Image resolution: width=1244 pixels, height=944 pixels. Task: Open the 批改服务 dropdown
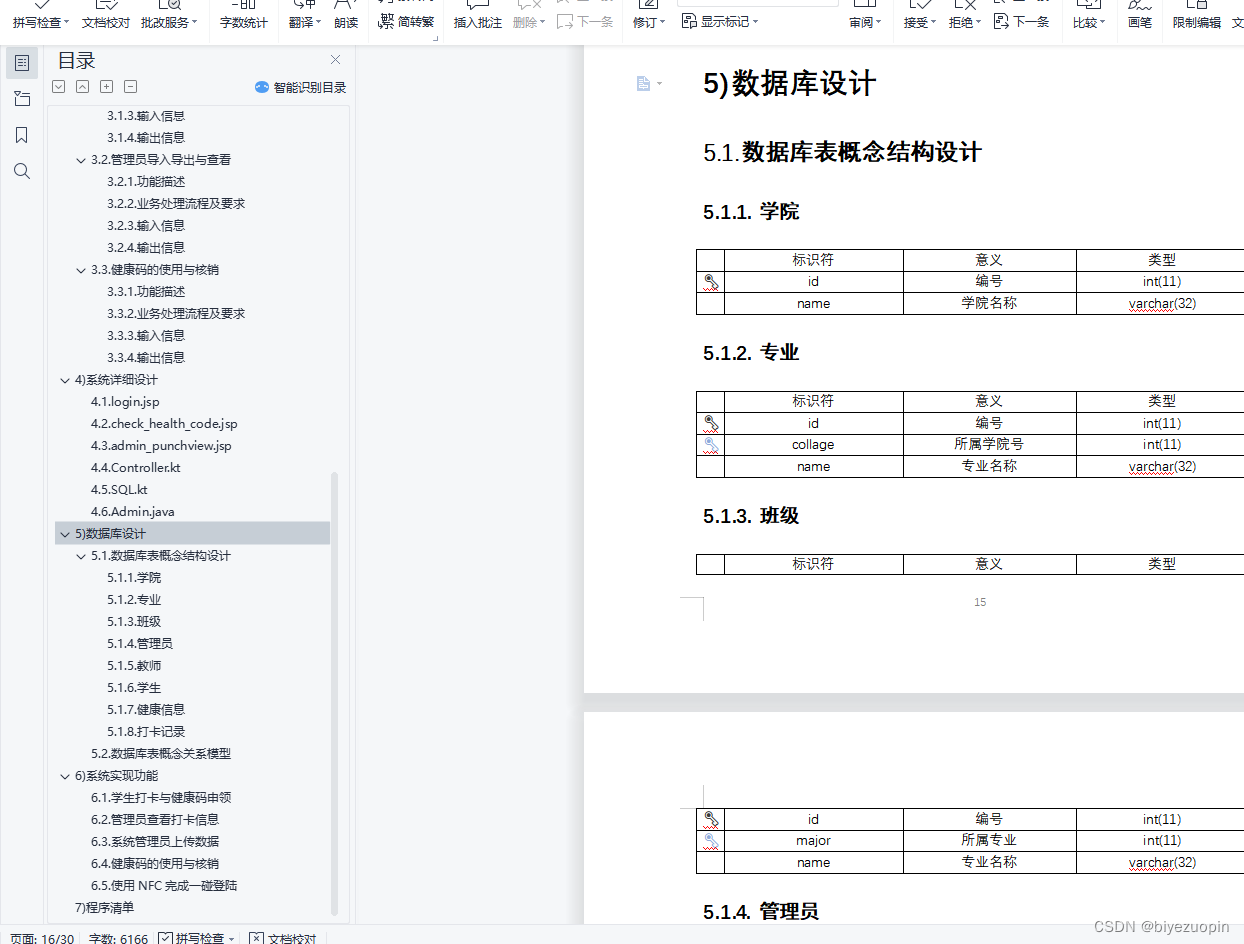168,22
